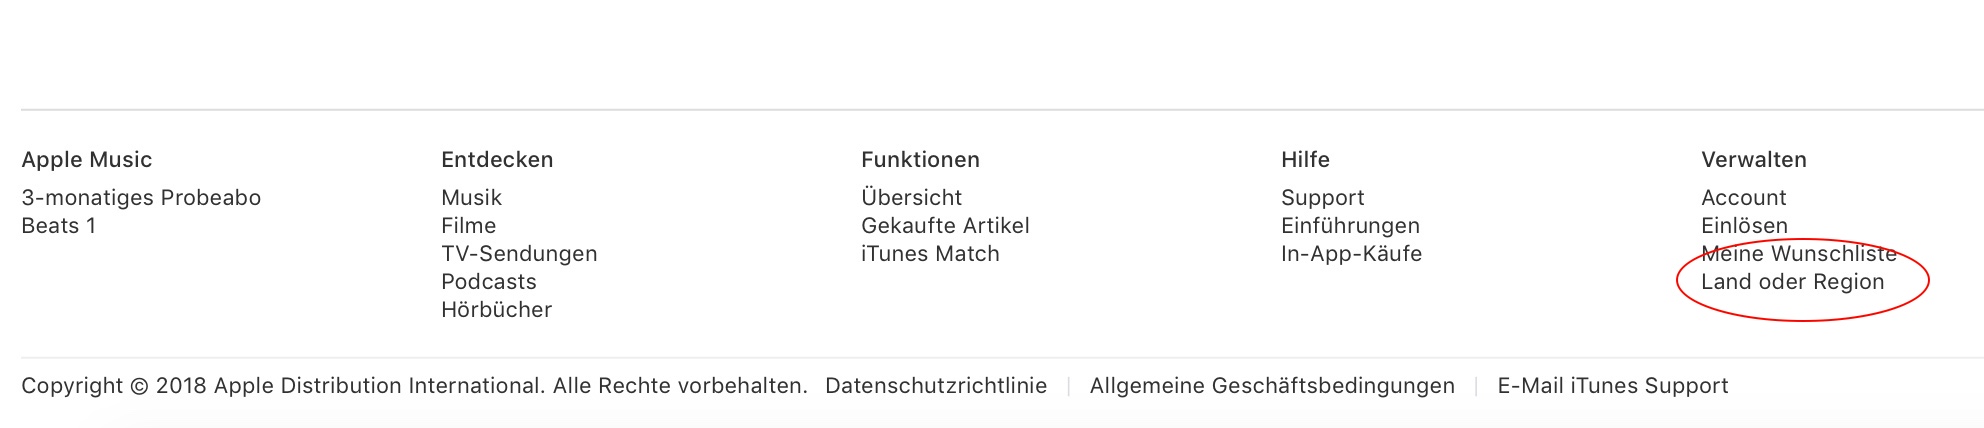Click E-Mail iTunes Support
The width and height of the screenshot is (1984, 428).
1612,386
